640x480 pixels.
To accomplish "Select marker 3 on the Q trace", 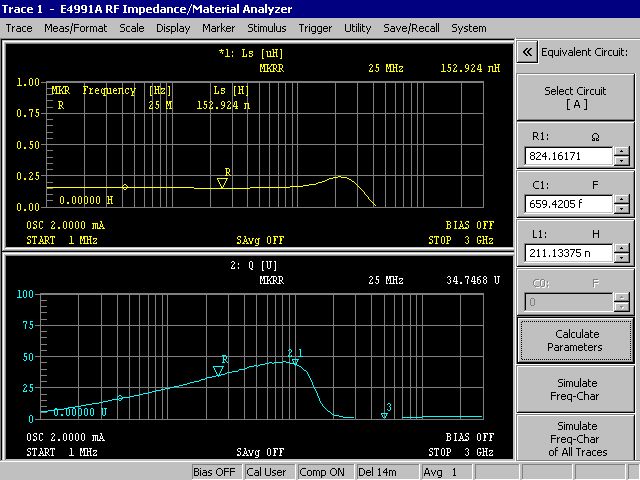I will point(384,414).
